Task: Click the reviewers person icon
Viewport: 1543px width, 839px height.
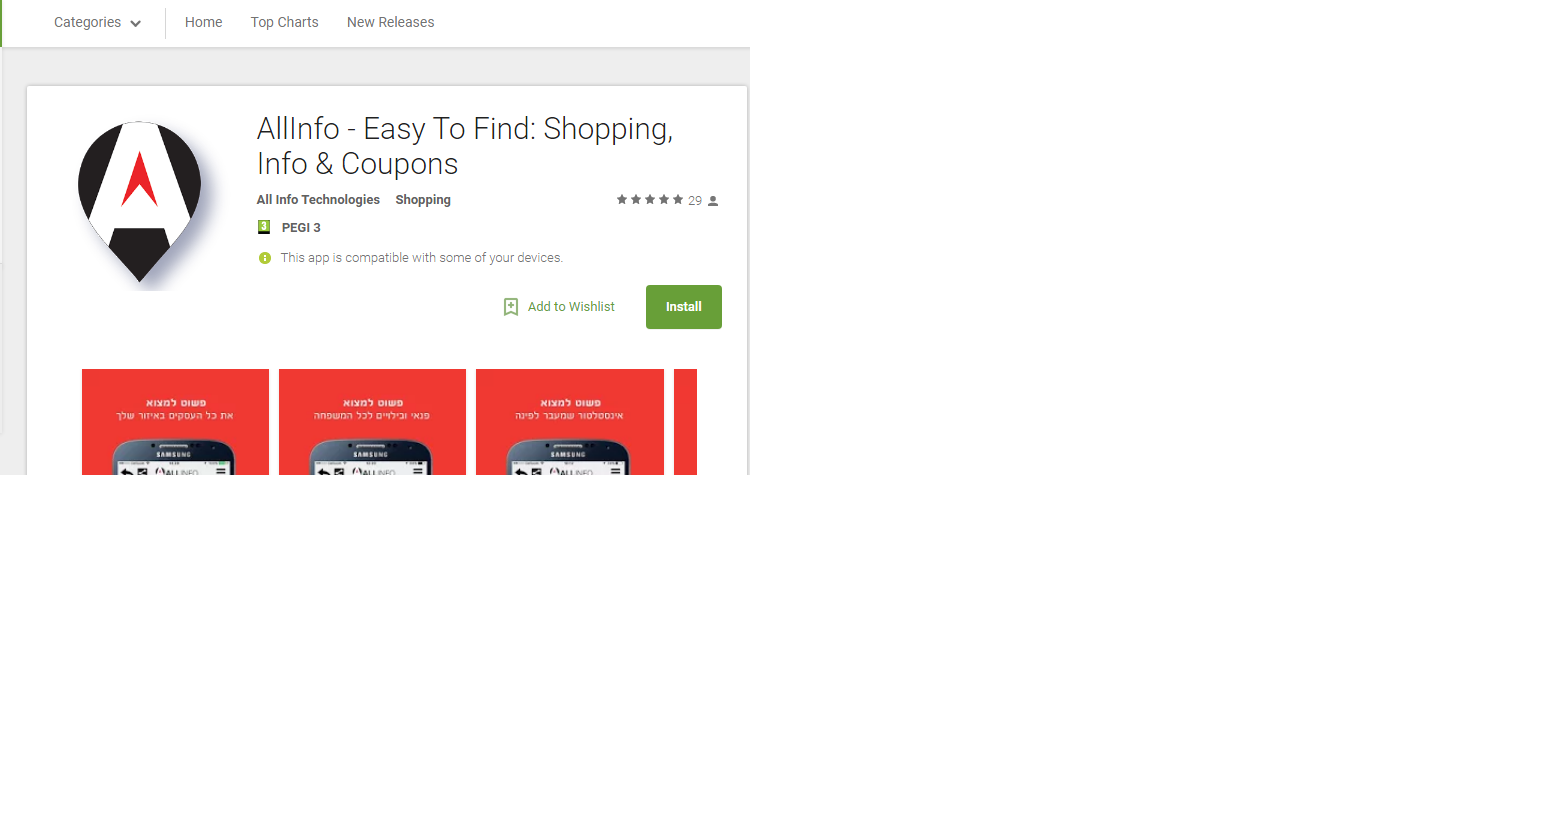Action: (713, 201)
